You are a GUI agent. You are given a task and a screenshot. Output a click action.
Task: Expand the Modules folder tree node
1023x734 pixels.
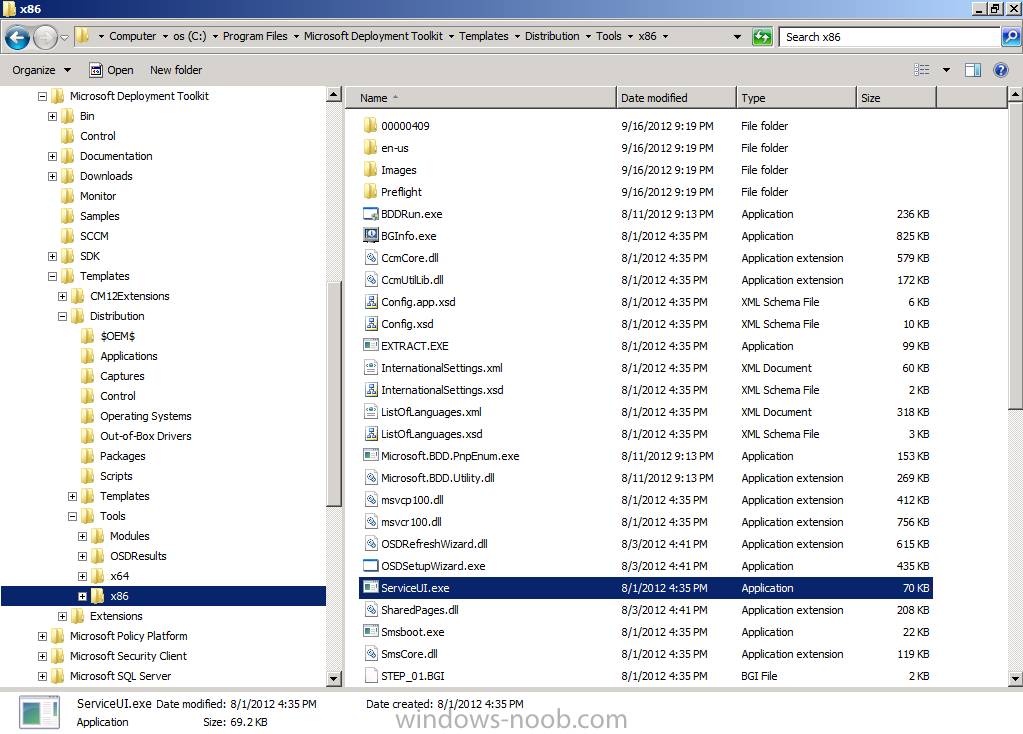[x=82, y=536]
